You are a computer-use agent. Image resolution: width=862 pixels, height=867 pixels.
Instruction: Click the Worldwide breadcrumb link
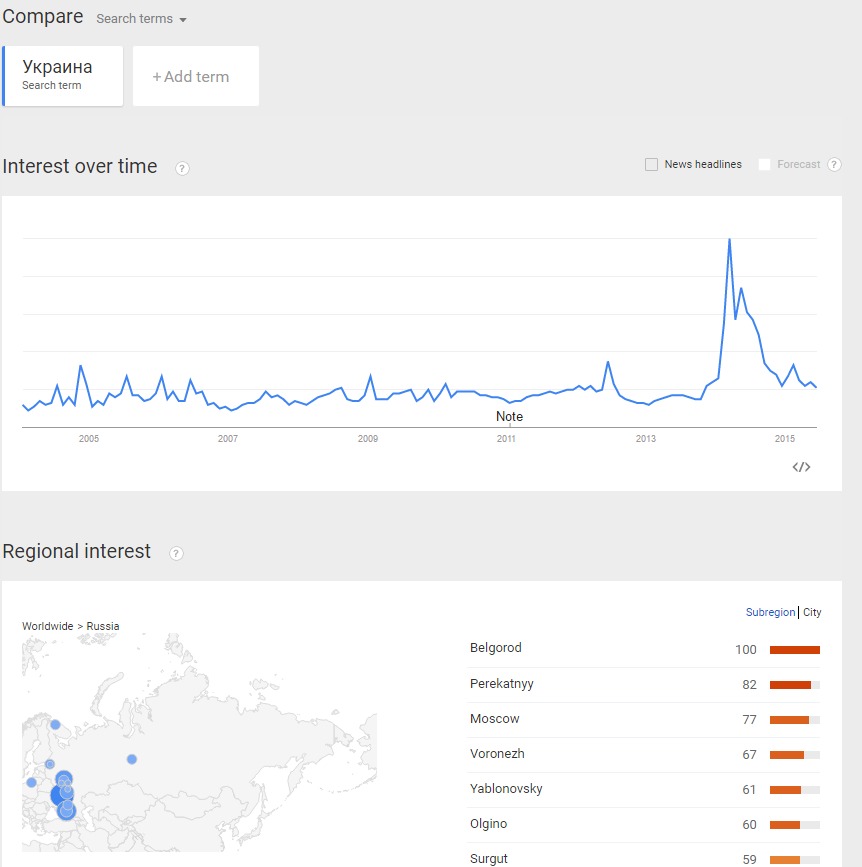[47, 626]
